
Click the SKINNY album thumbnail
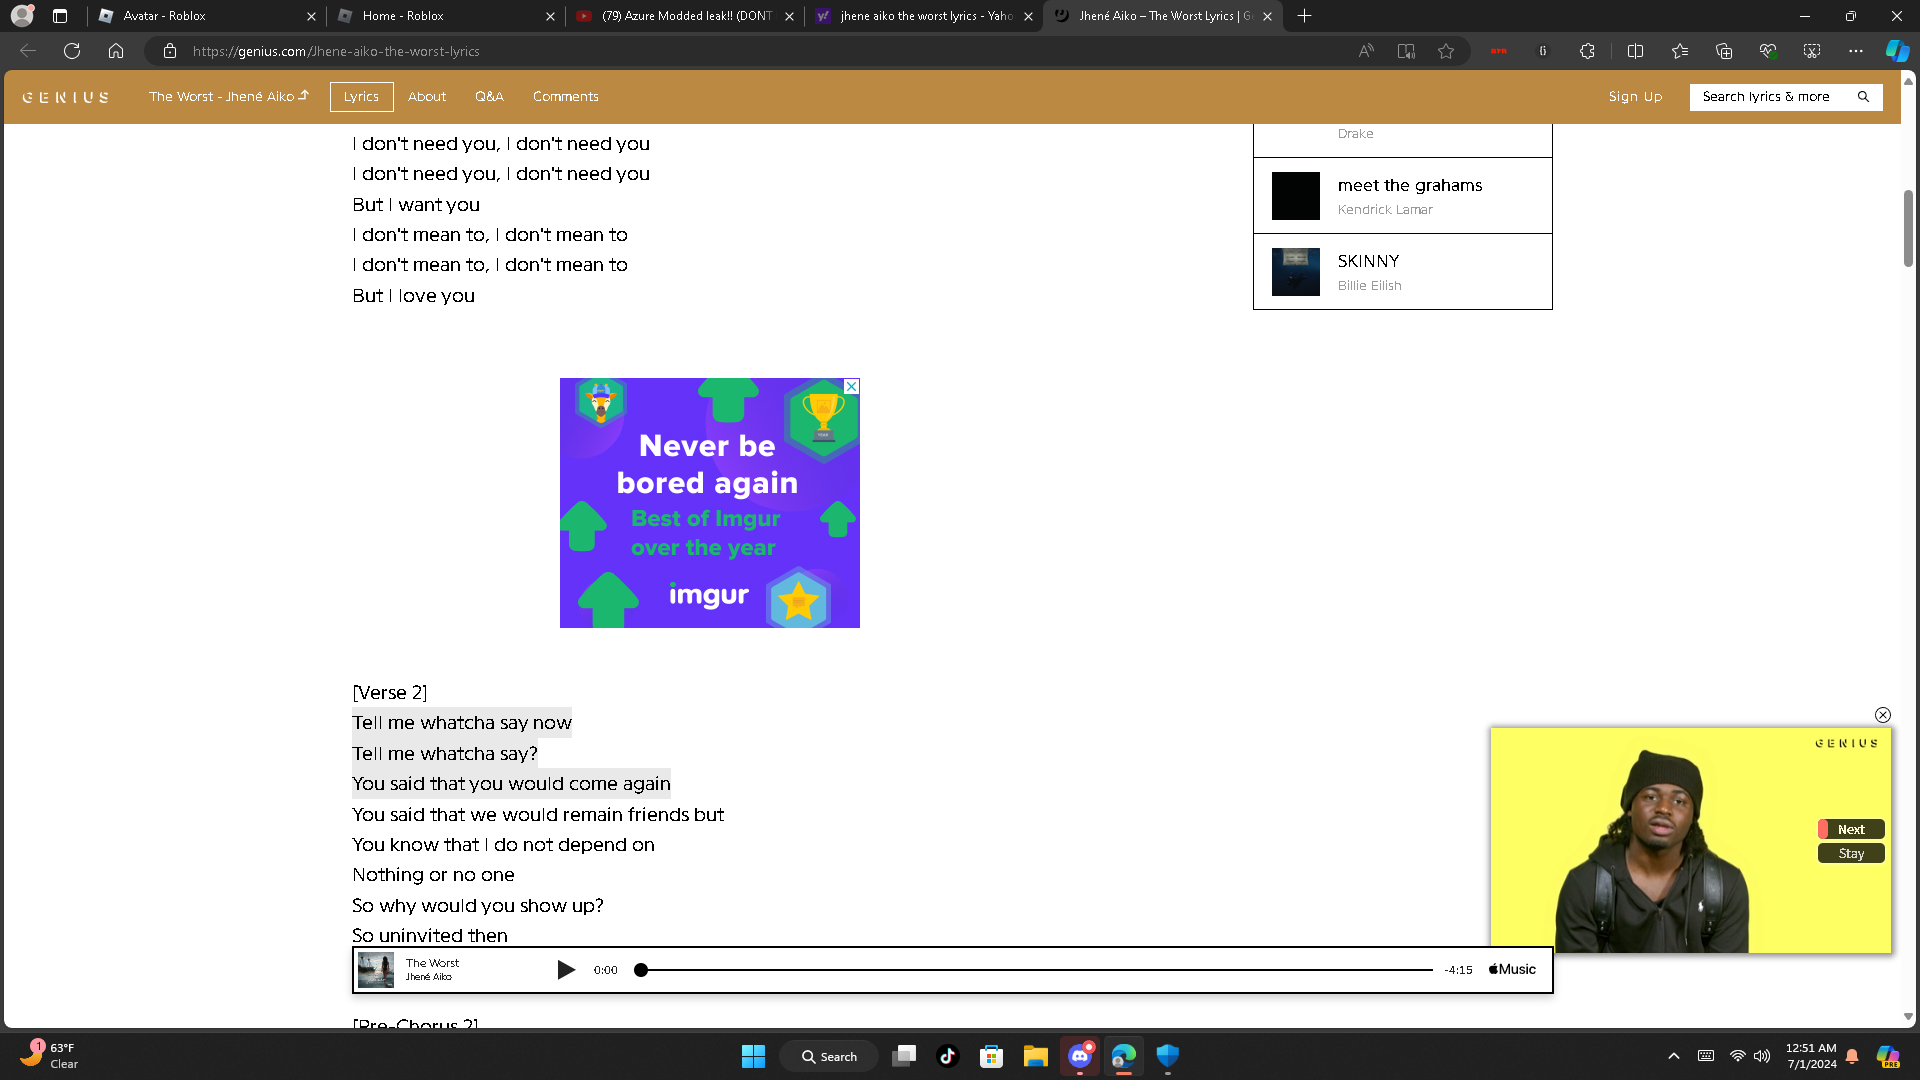tap(1296, 272)
